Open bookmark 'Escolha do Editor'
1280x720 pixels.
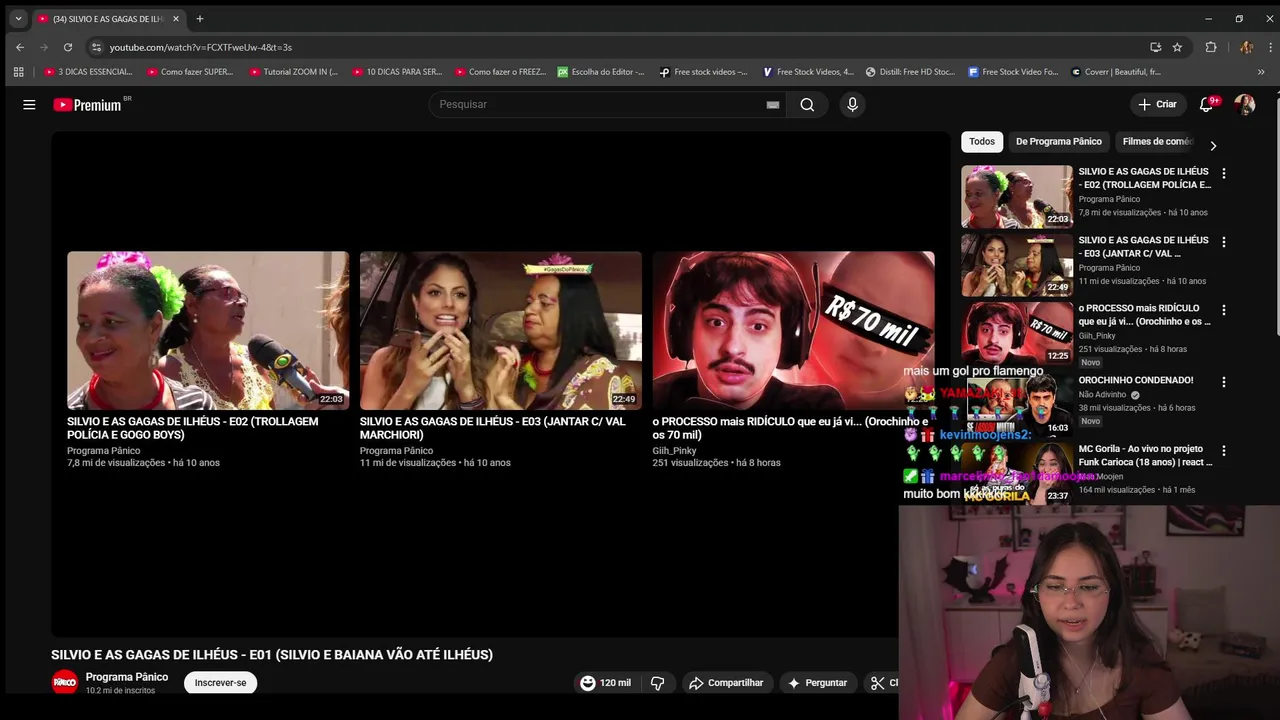pos(600,72)
